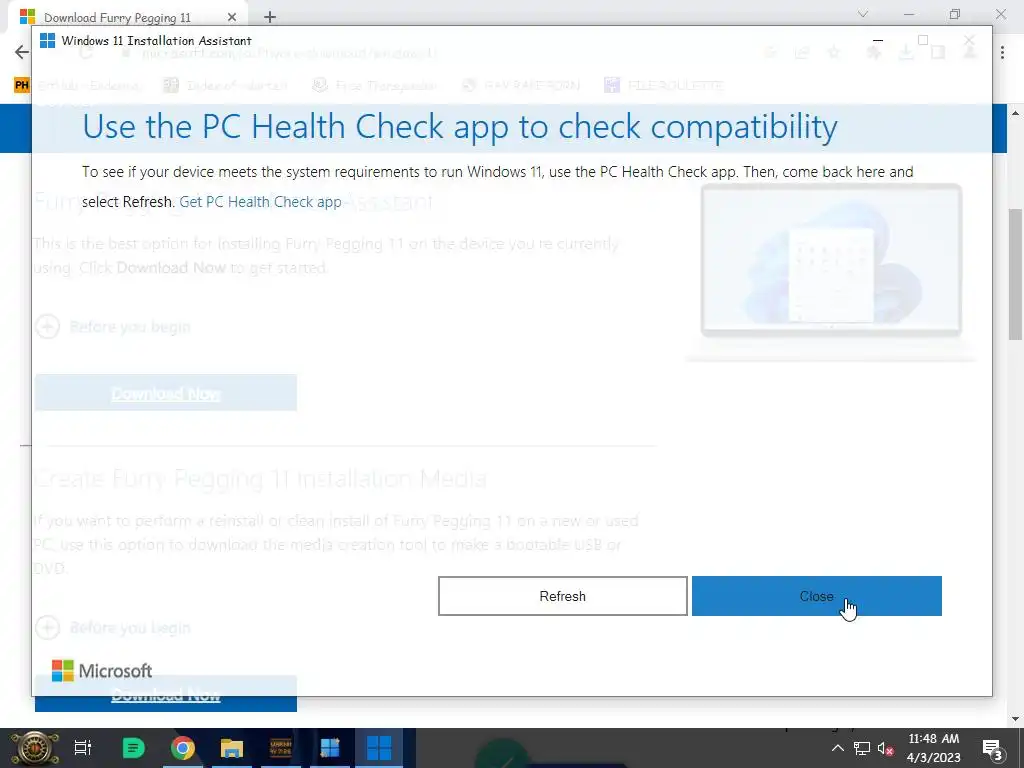This screenshot has height=768, width=1024.
Task: Open the light blue Windows 11 icon on the taskbar
Action: [330, 748]
